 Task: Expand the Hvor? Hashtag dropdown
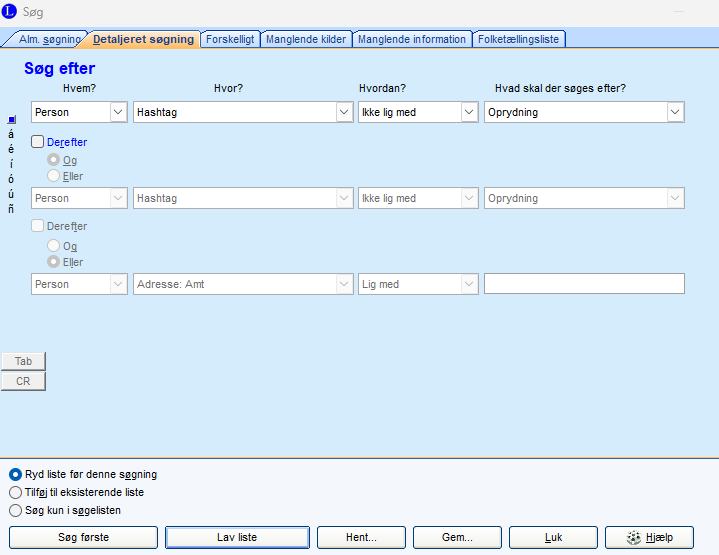342,112
